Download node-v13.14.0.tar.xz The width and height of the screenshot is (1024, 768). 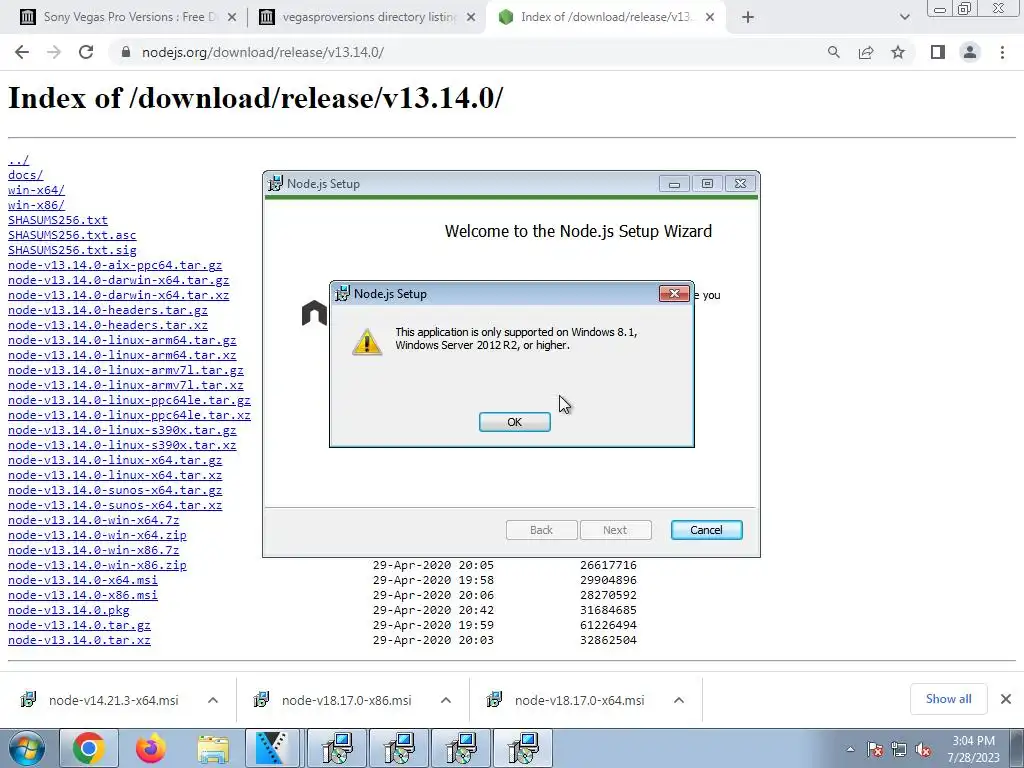pyautogui.click(x=79, y=640)
